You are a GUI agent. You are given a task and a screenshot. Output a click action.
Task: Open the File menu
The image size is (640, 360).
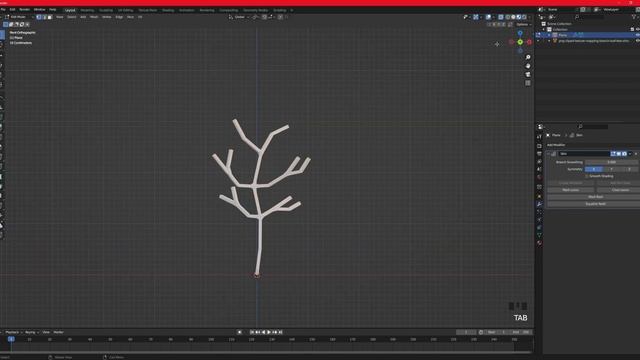[3, 9]
